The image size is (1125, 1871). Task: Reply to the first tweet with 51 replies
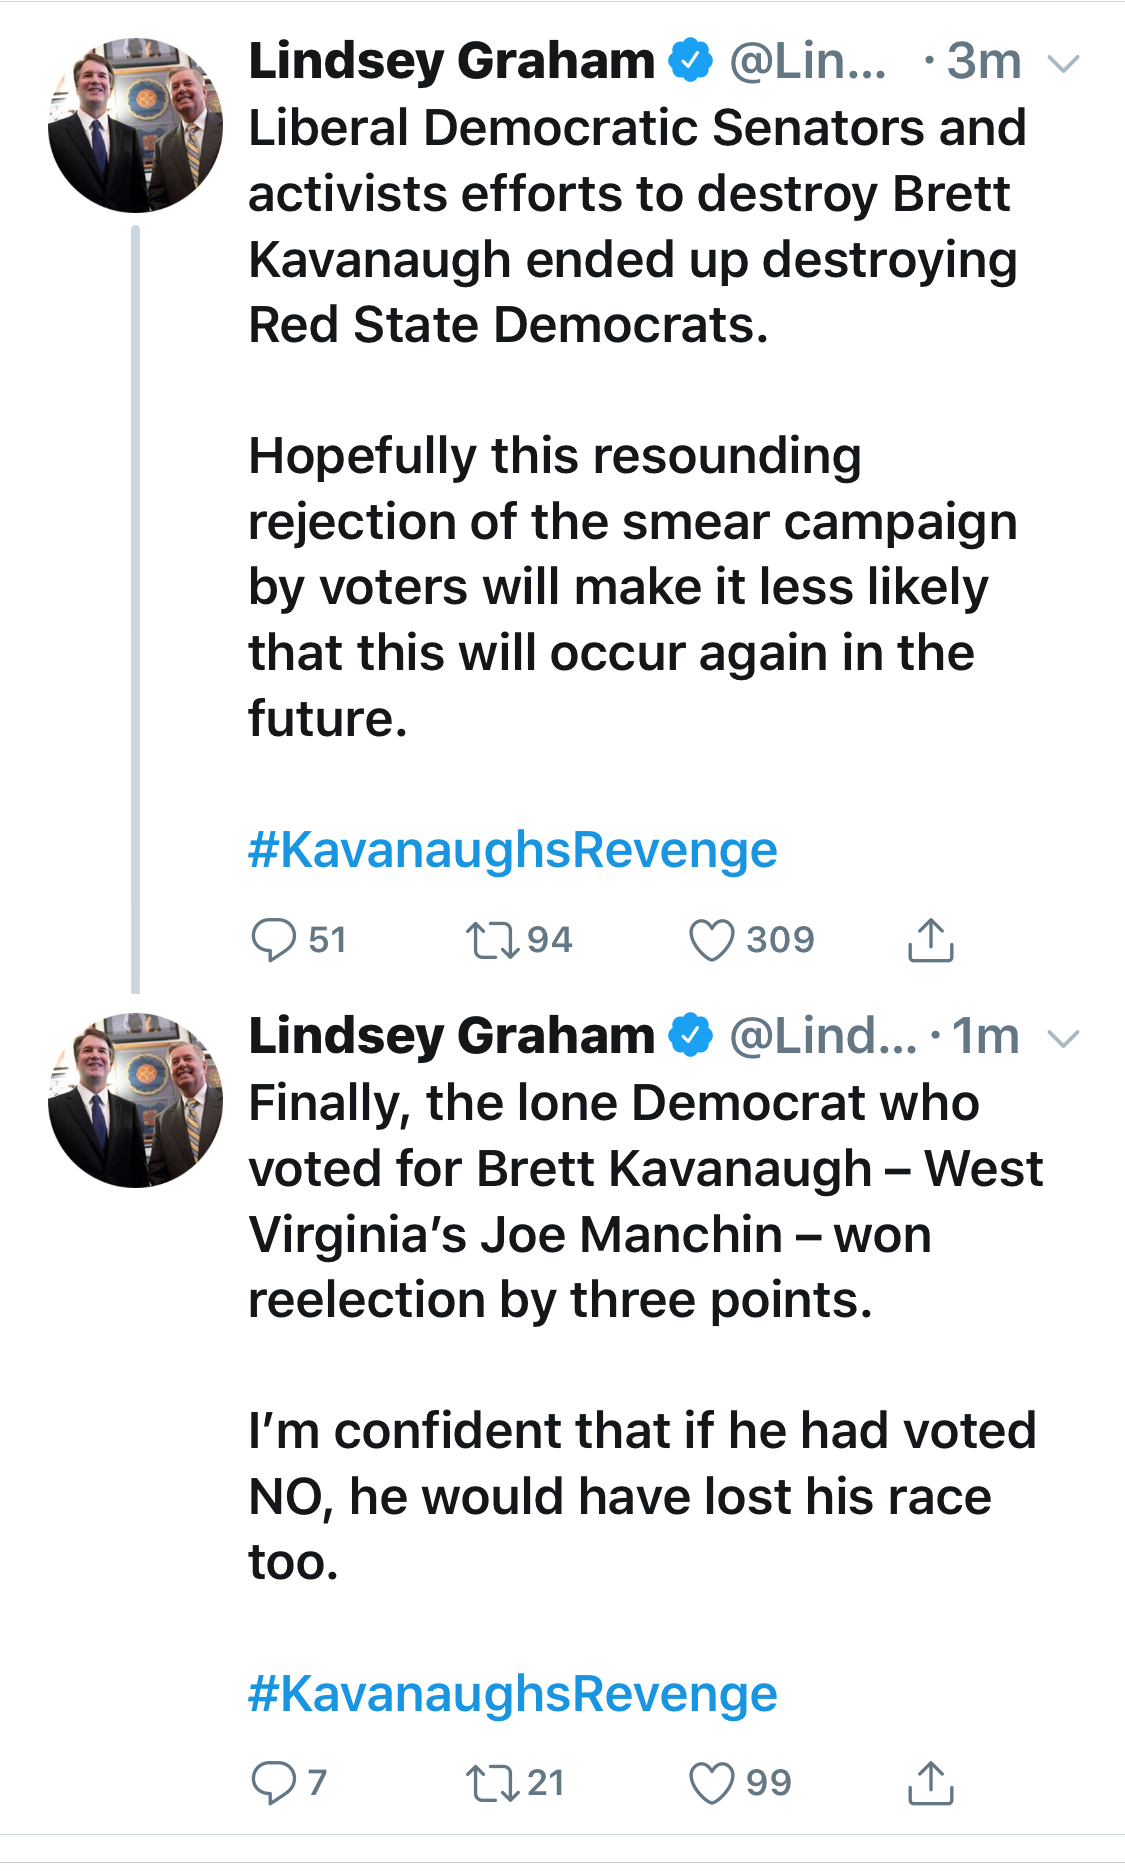pos(273,940)
